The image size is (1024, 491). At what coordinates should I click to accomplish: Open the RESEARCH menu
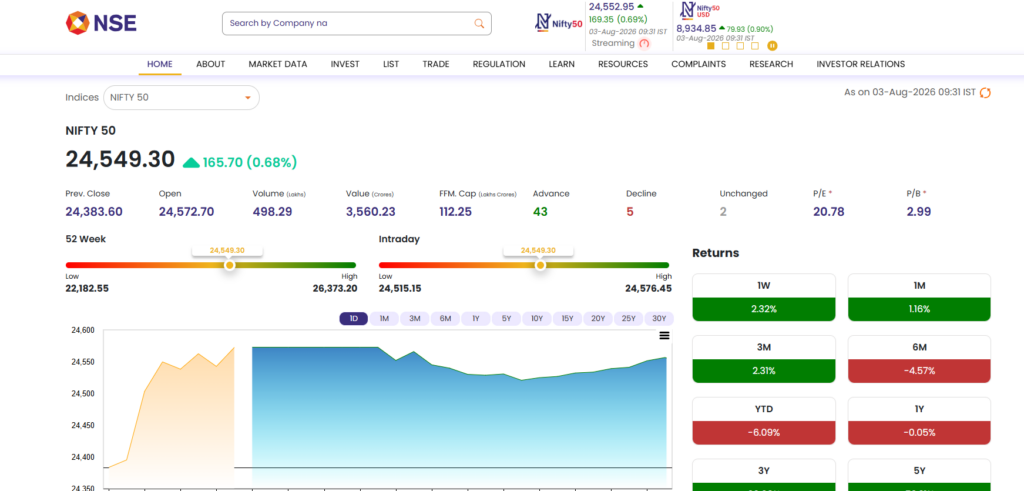[x=771, y=64]
